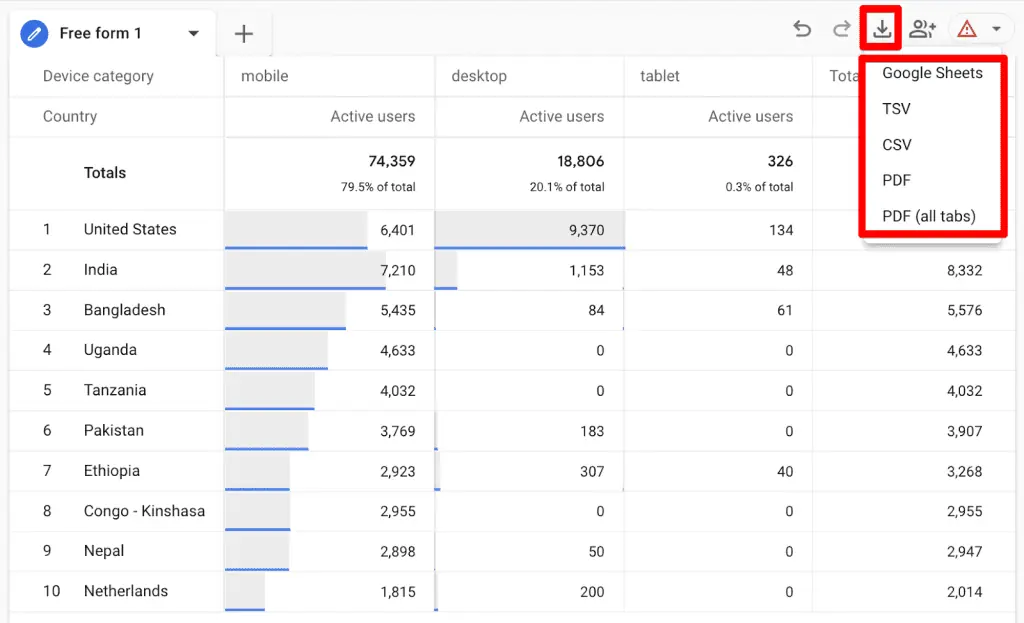Viewport: 1024px width, 623px height.
Task: Expand the Totals column header
Action: (845, 76)
